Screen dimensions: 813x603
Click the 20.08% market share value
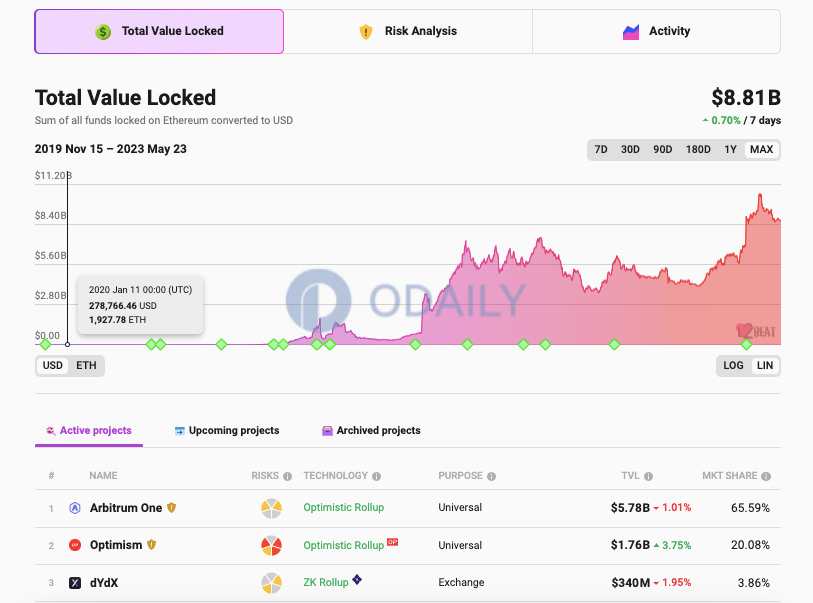[750, 545]
